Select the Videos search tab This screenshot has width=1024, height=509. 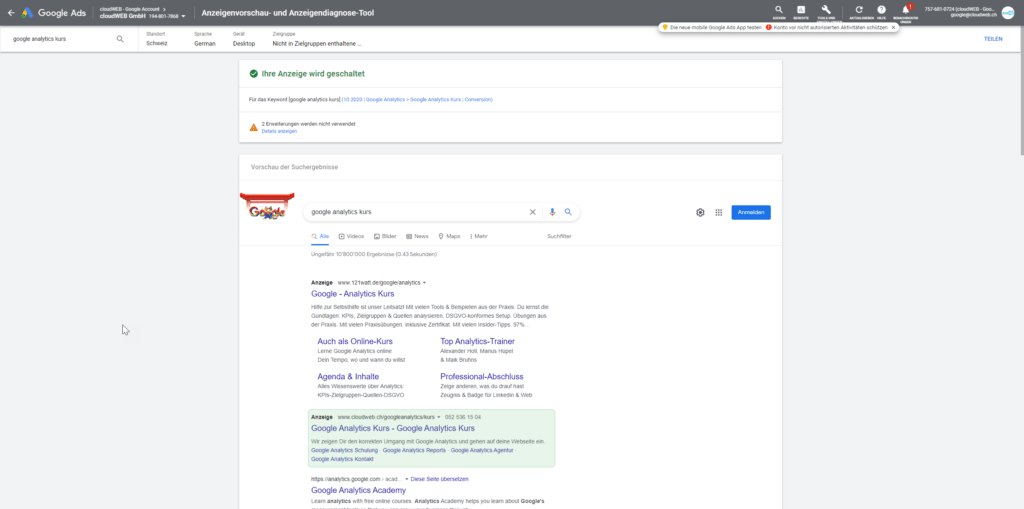click(x=351, y=237)
